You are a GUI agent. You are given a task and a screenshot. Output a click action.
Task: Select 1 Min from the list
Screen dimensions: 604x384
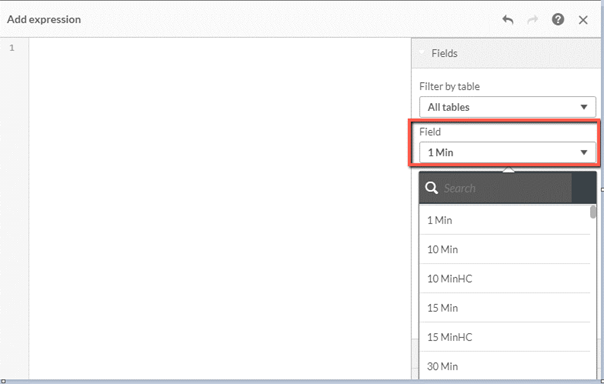(x=505, y=220)
